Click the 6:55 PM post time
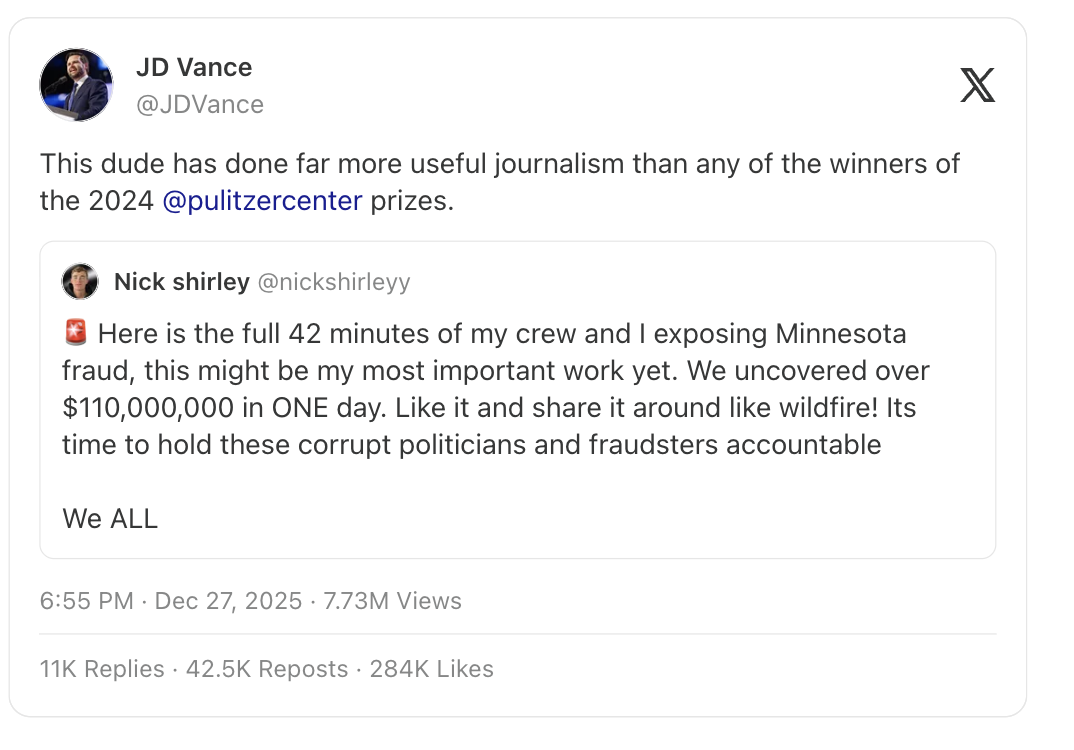Viewport: 1074px width, 750px height. pos(86,601)
